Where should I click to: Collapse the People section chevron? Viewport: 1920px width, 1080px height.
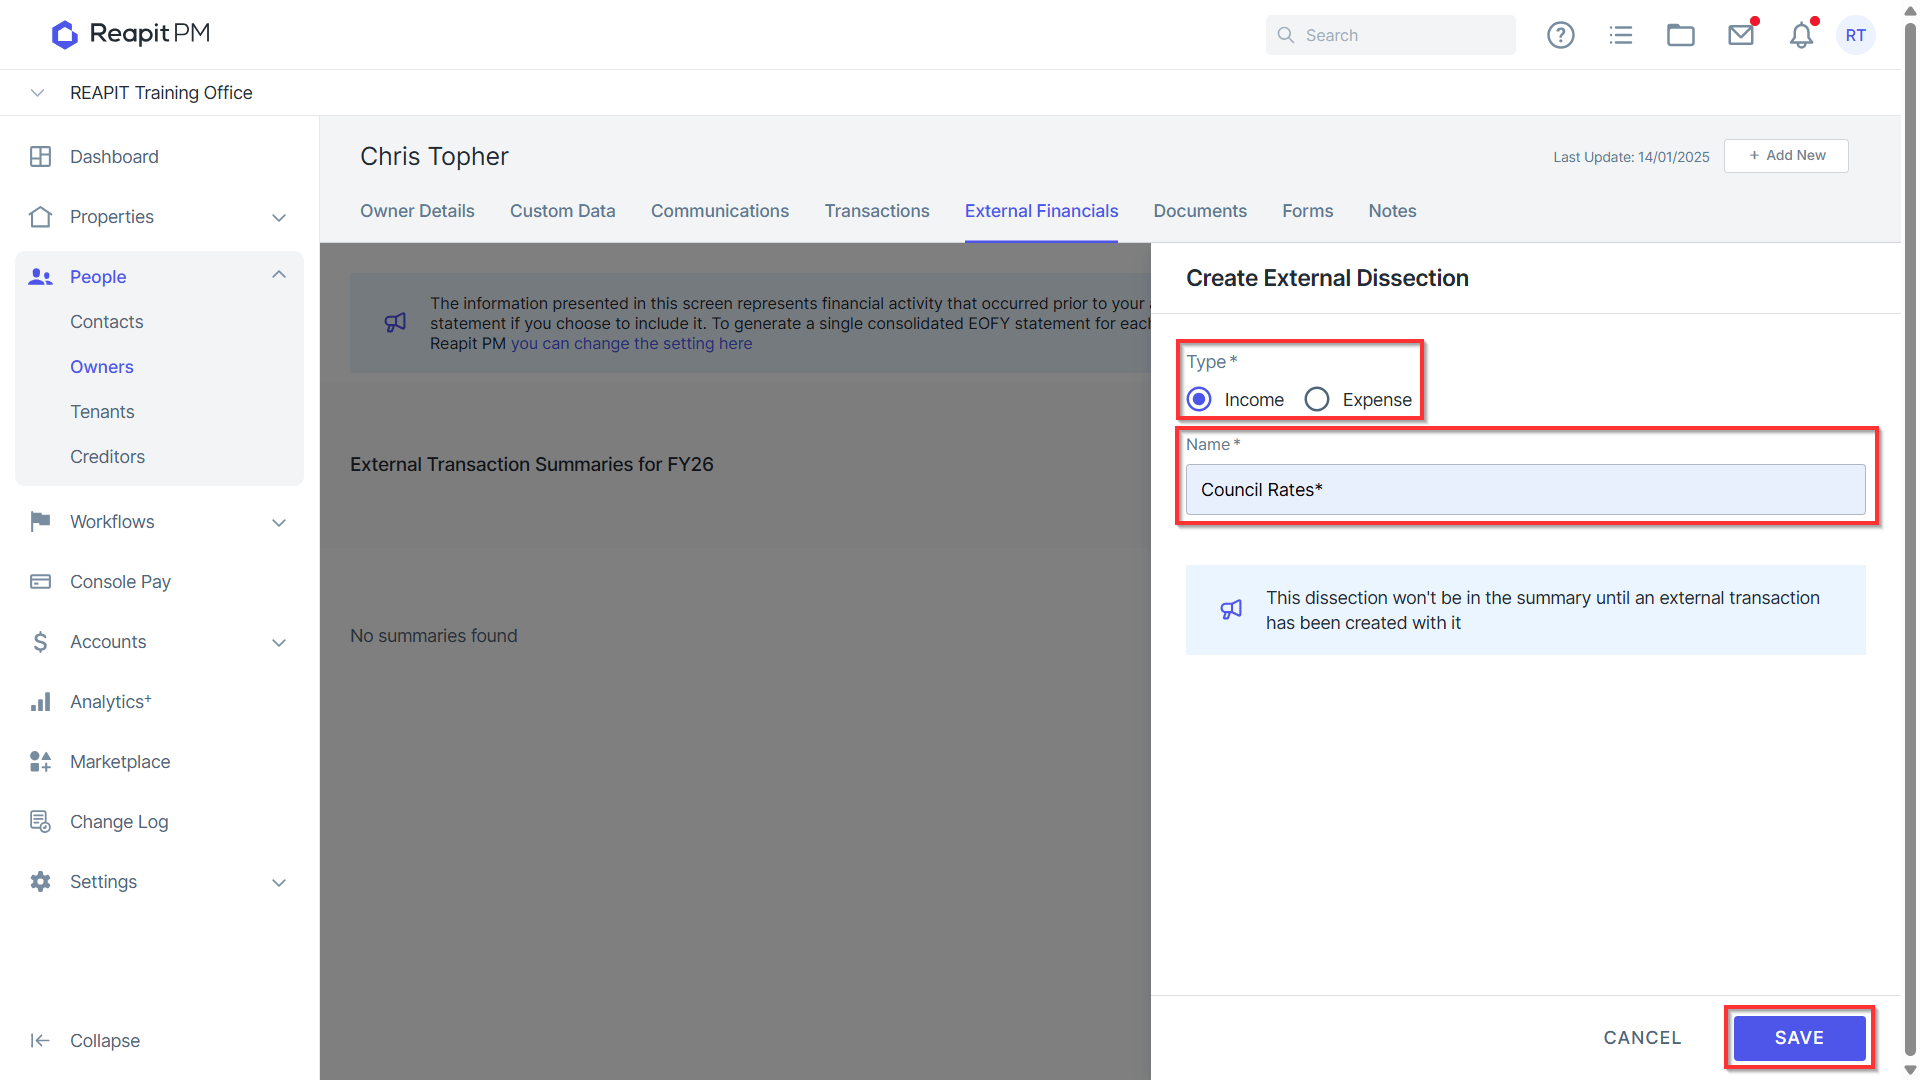(279, 275)
